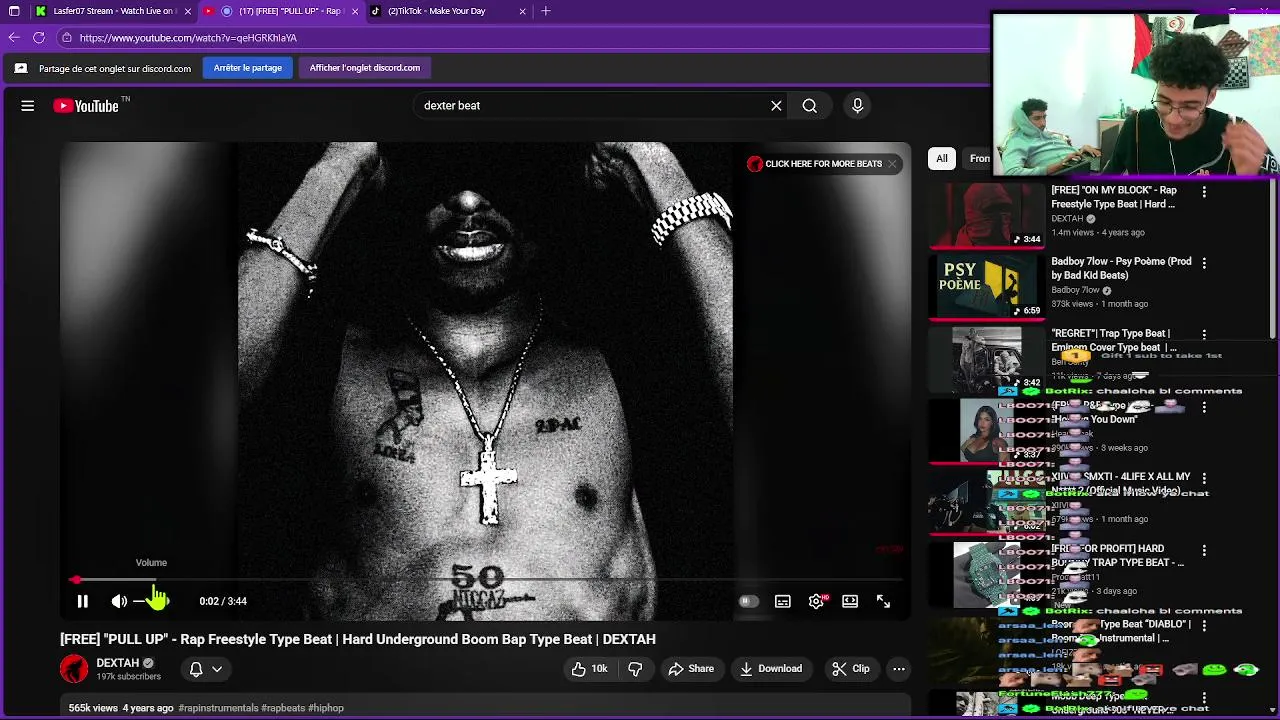The width and height of the screenshot is (1280, 720).
Task: Close the YouTube 'PULL UP' tab
Action: (355, 11)
